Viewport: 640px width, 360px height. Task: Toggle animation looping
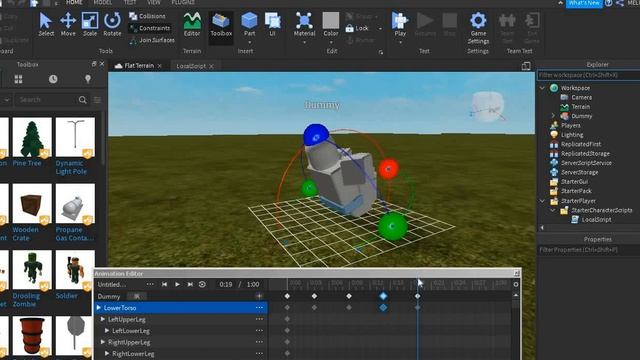(x=202, y=284)
